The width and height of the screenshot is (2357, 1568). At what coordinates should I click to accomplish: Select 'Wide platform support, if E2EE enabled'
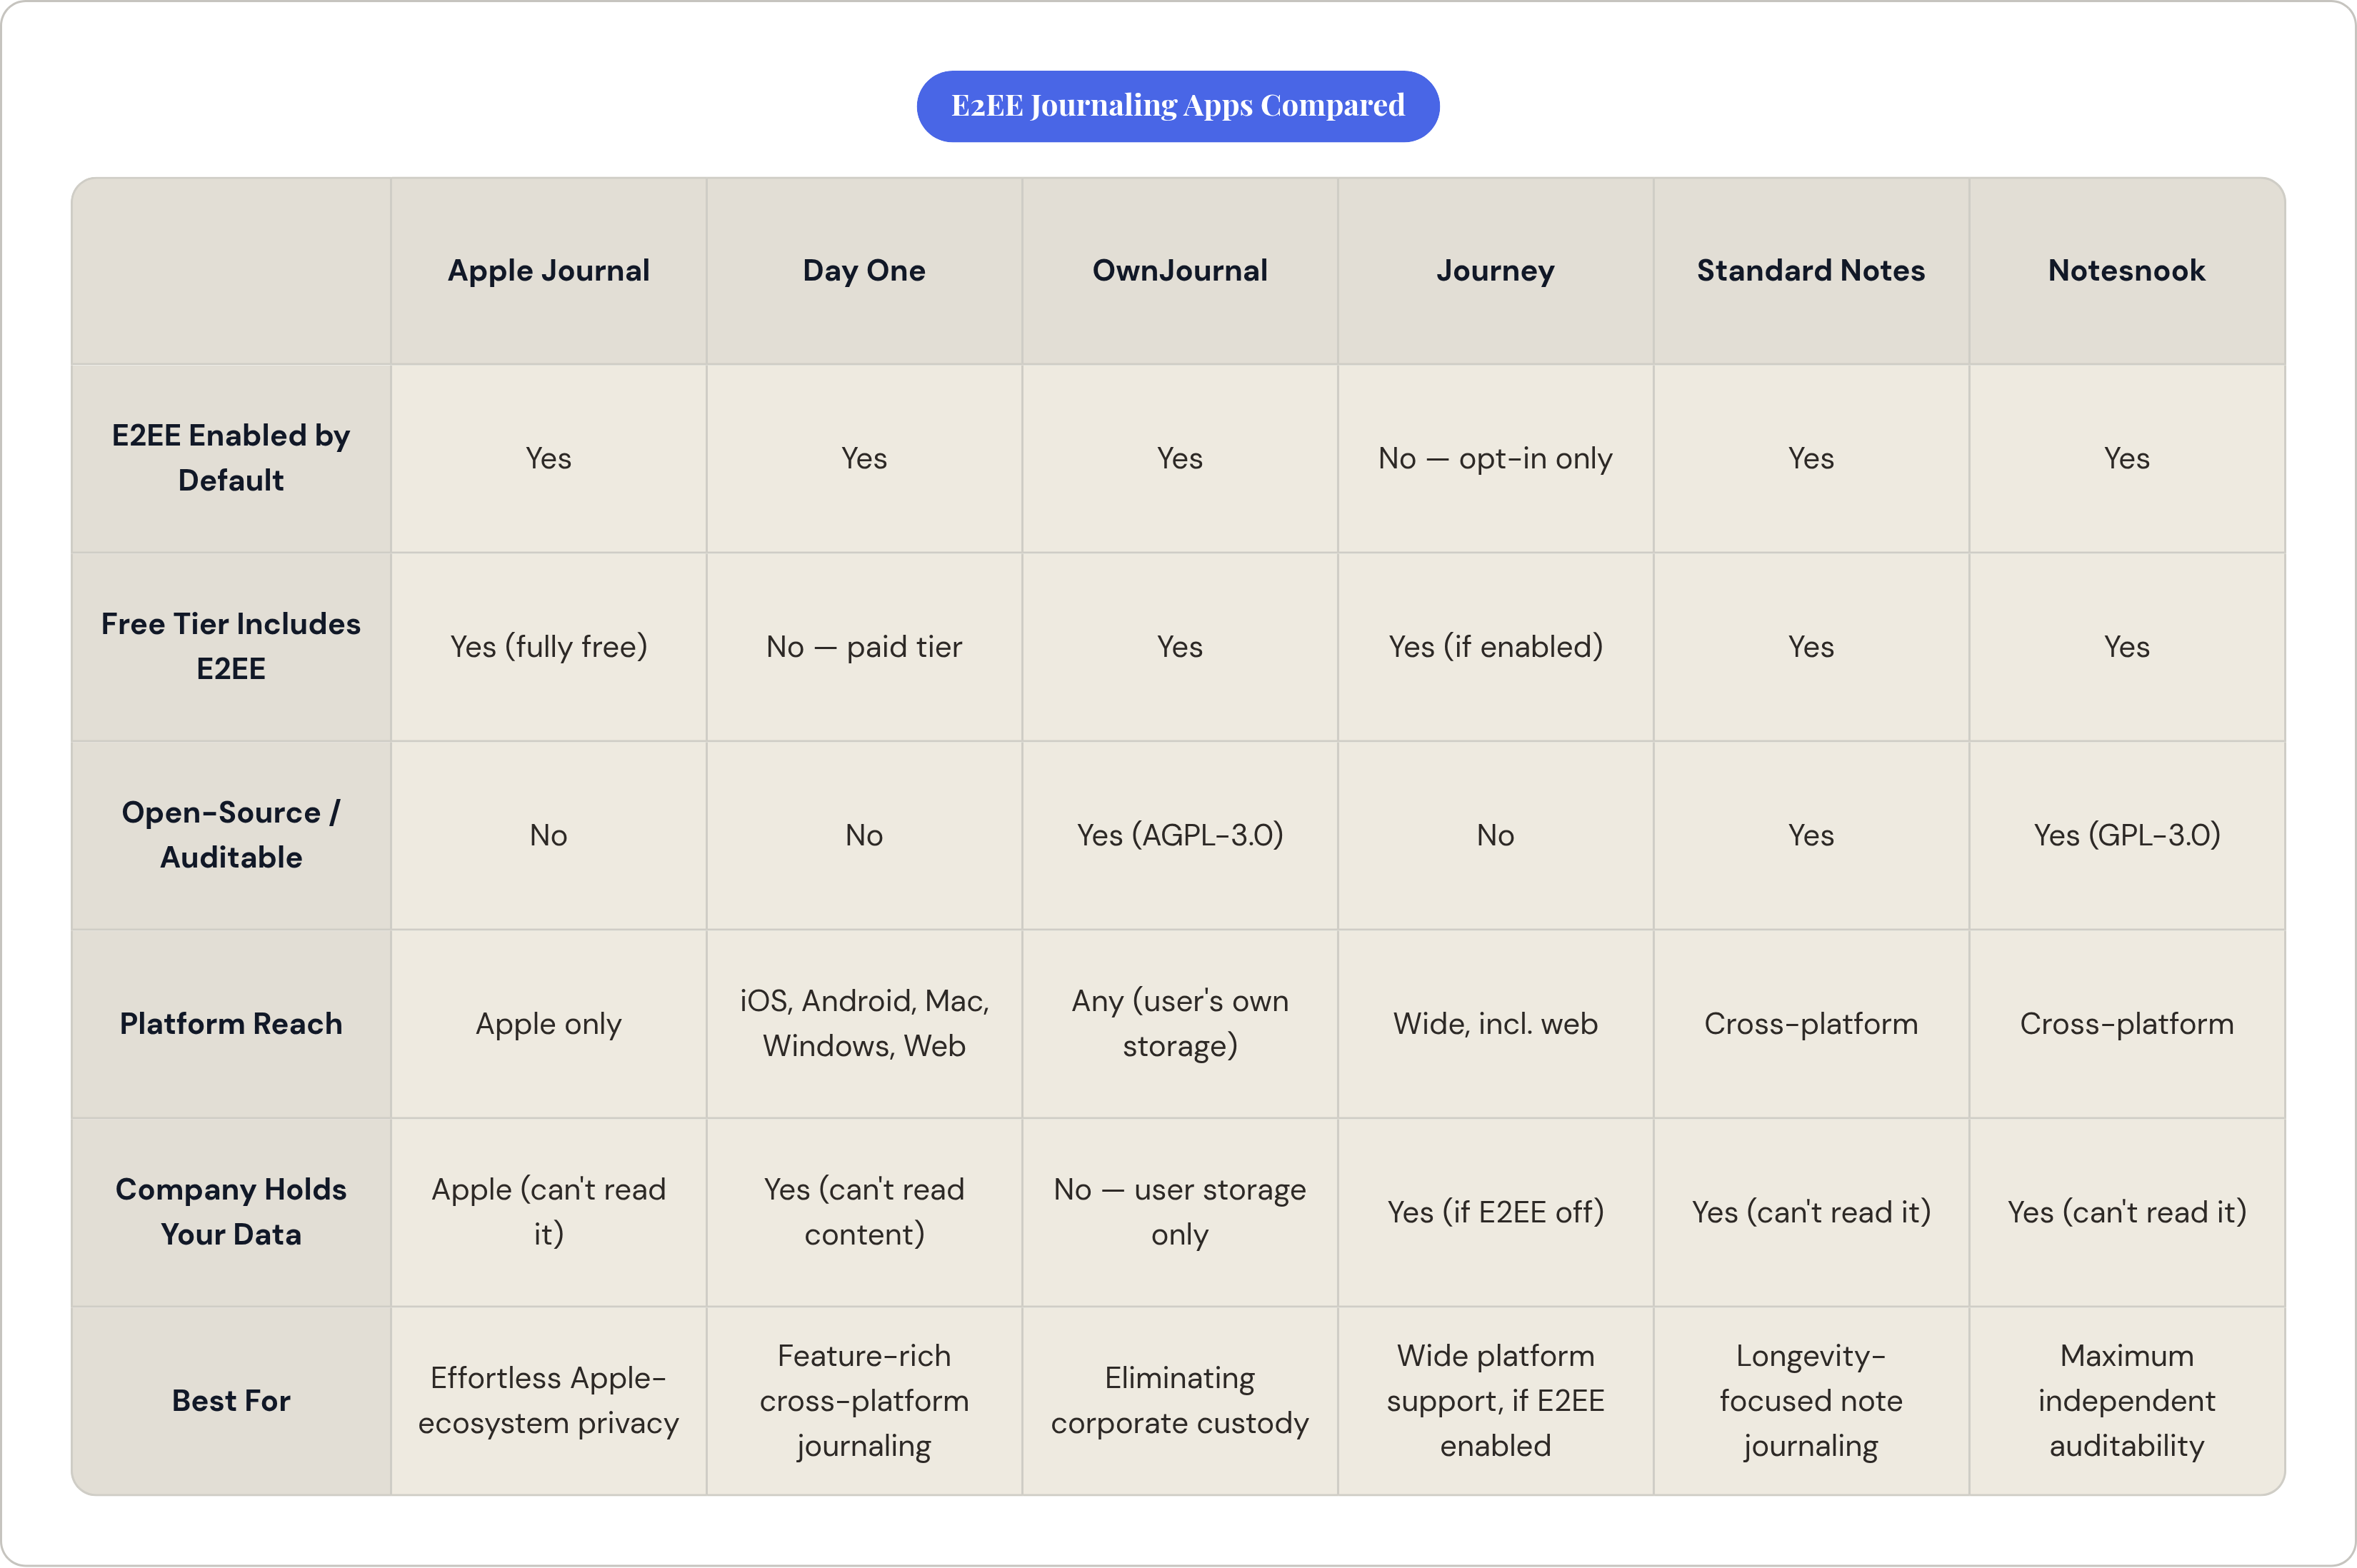1495,1401
